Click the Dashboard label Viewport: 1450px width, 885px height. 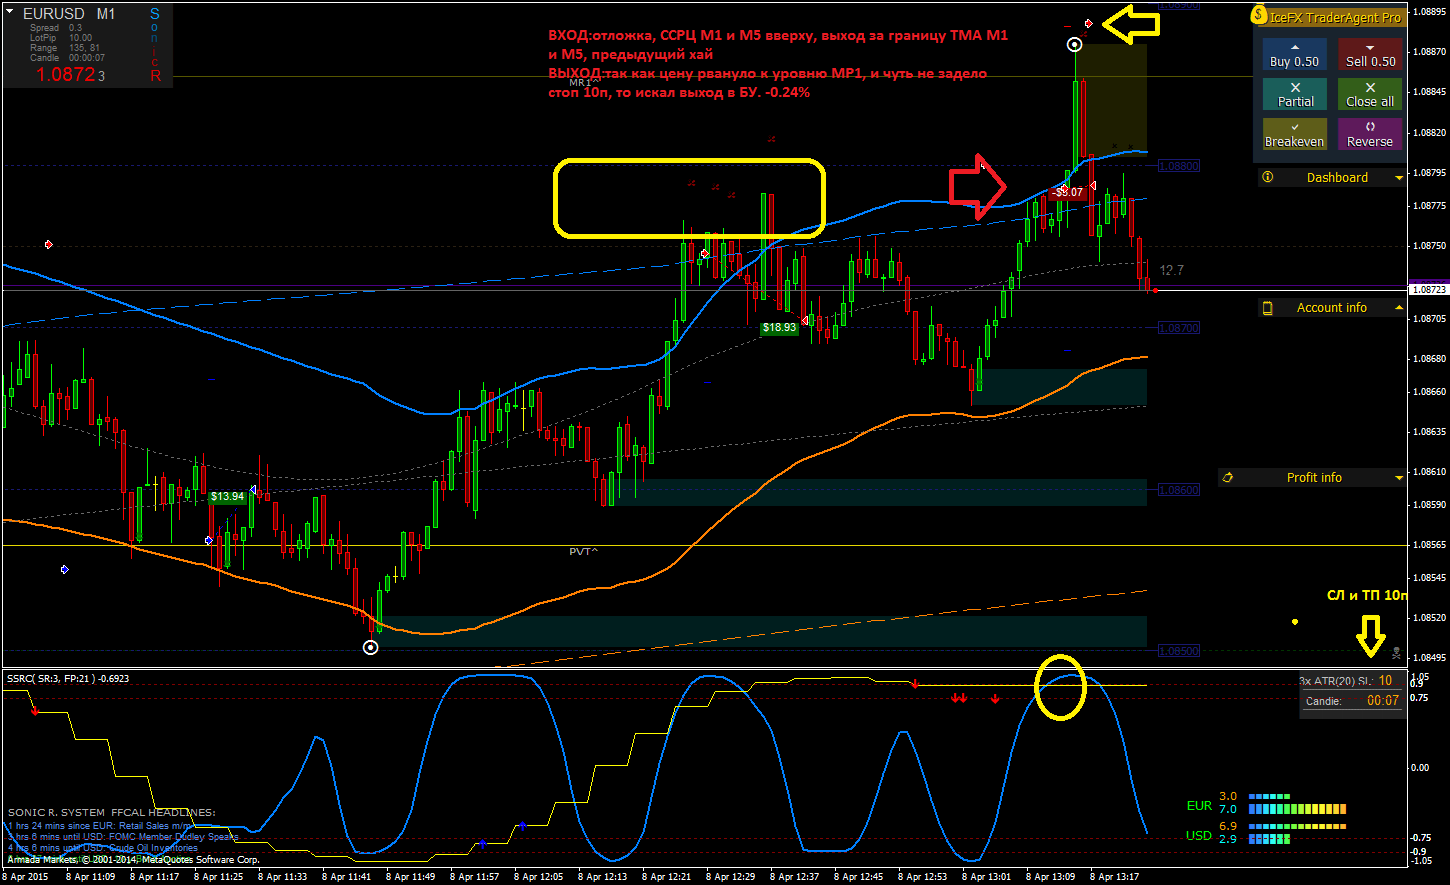(1337, 178)
